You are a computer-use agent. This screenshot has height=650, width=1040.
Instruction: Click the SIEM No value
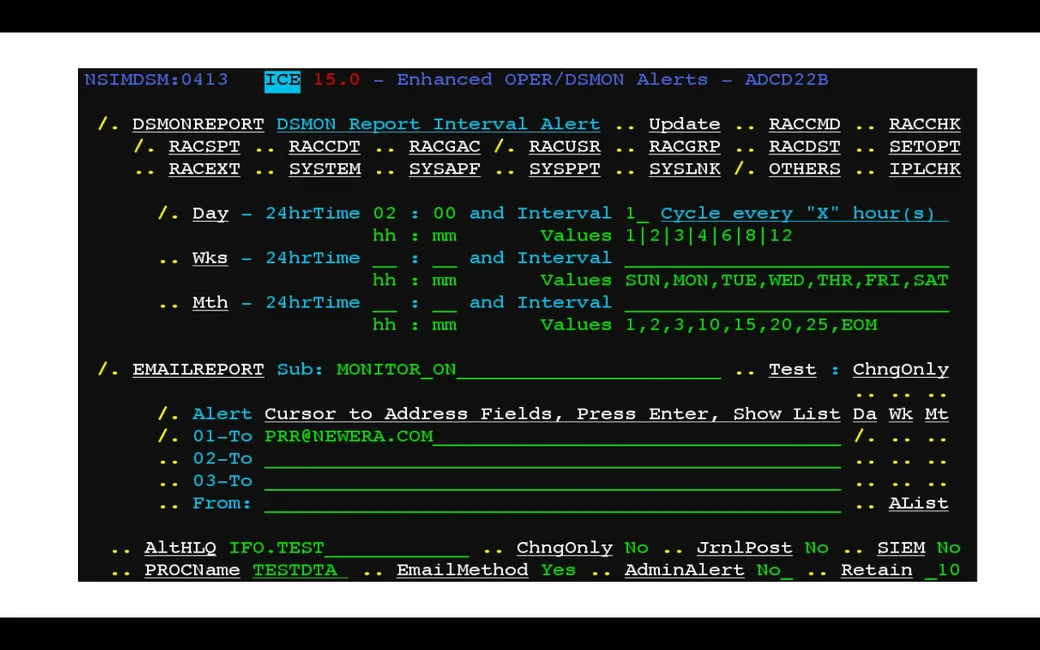(x=948, y=548)
